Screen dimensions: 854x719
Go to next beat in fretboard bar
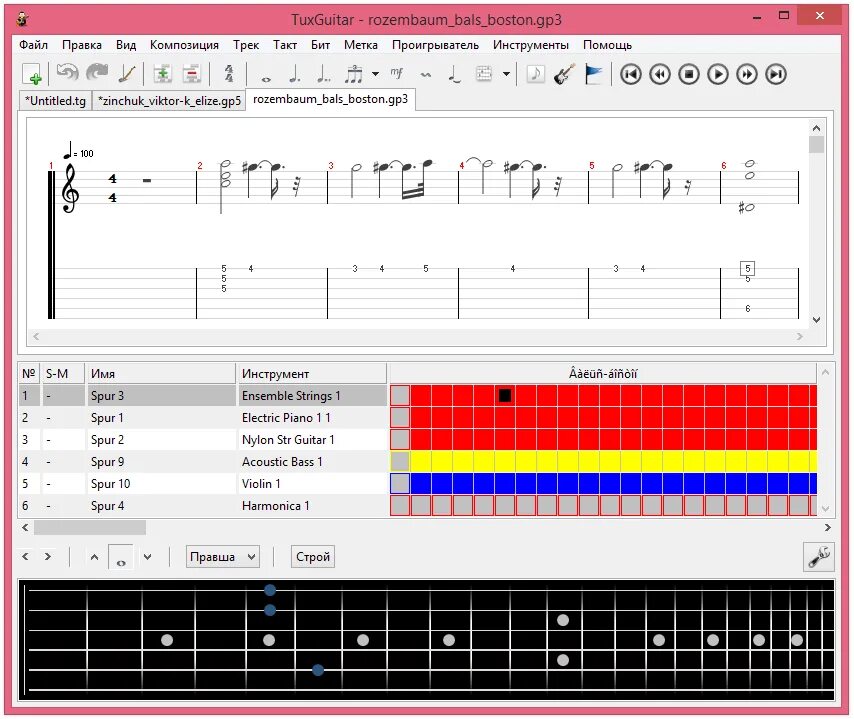click(x=48, y=557)
